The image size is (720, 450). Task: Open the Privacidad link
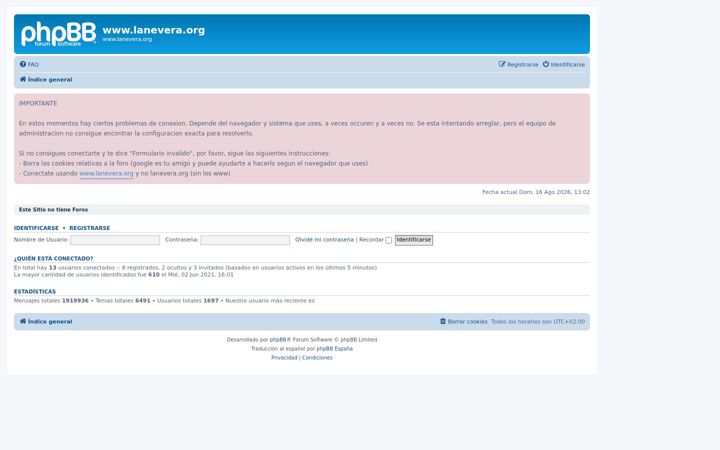coord(284,358)
